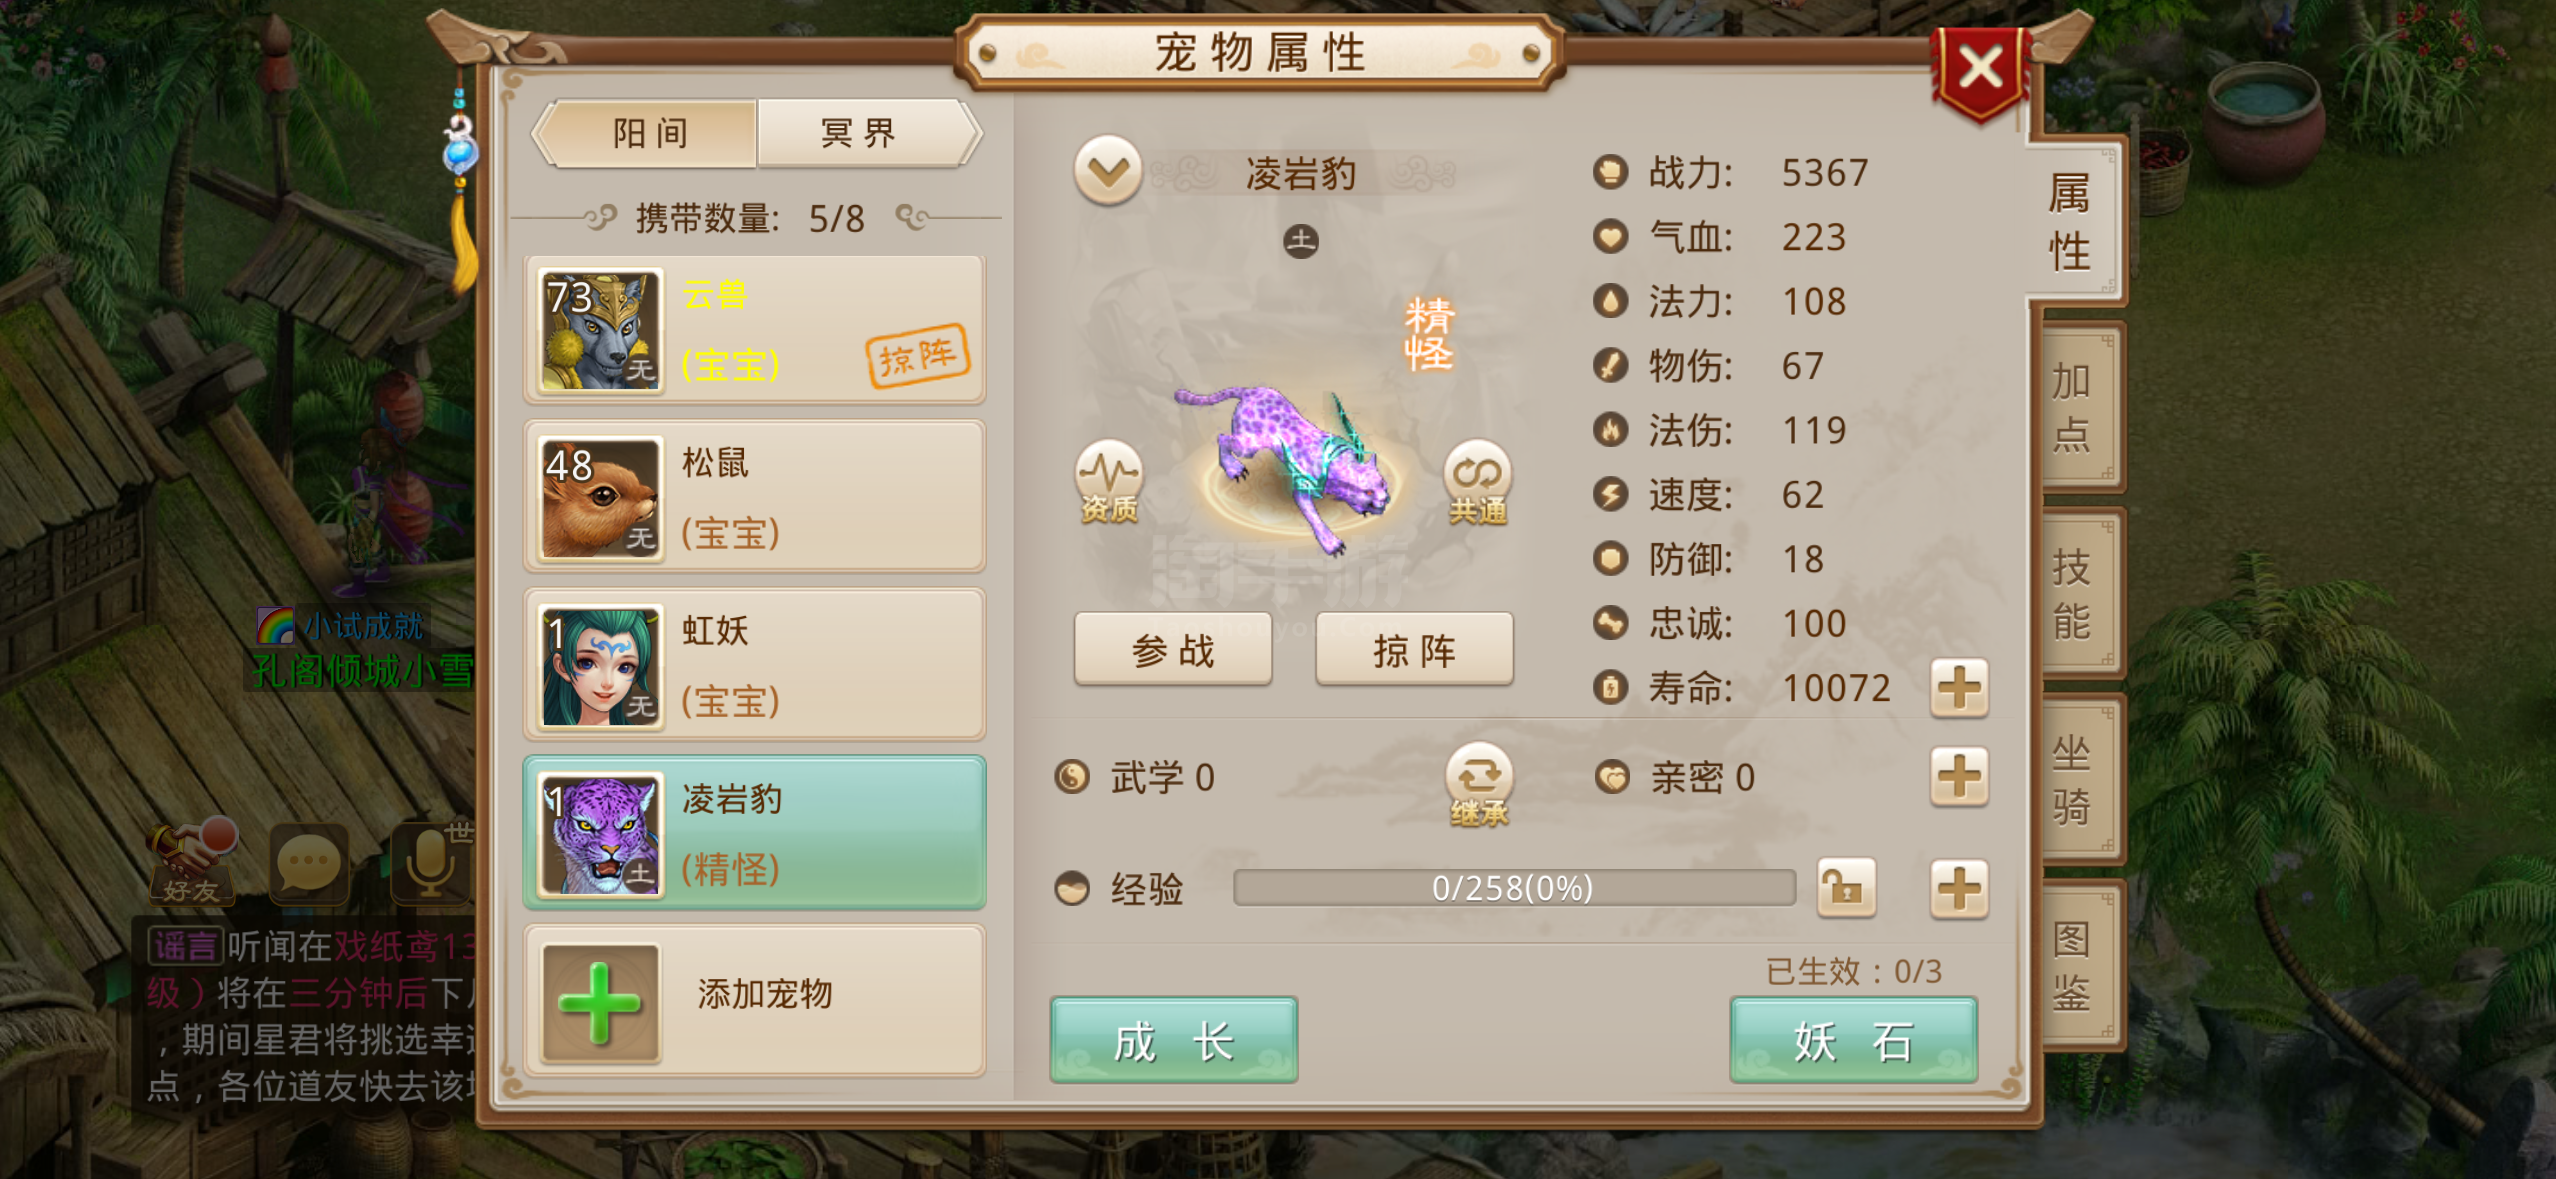This screenshot has width=2556, height=1179.
Task: Click the 参战 button
Action: point(1173,650)
